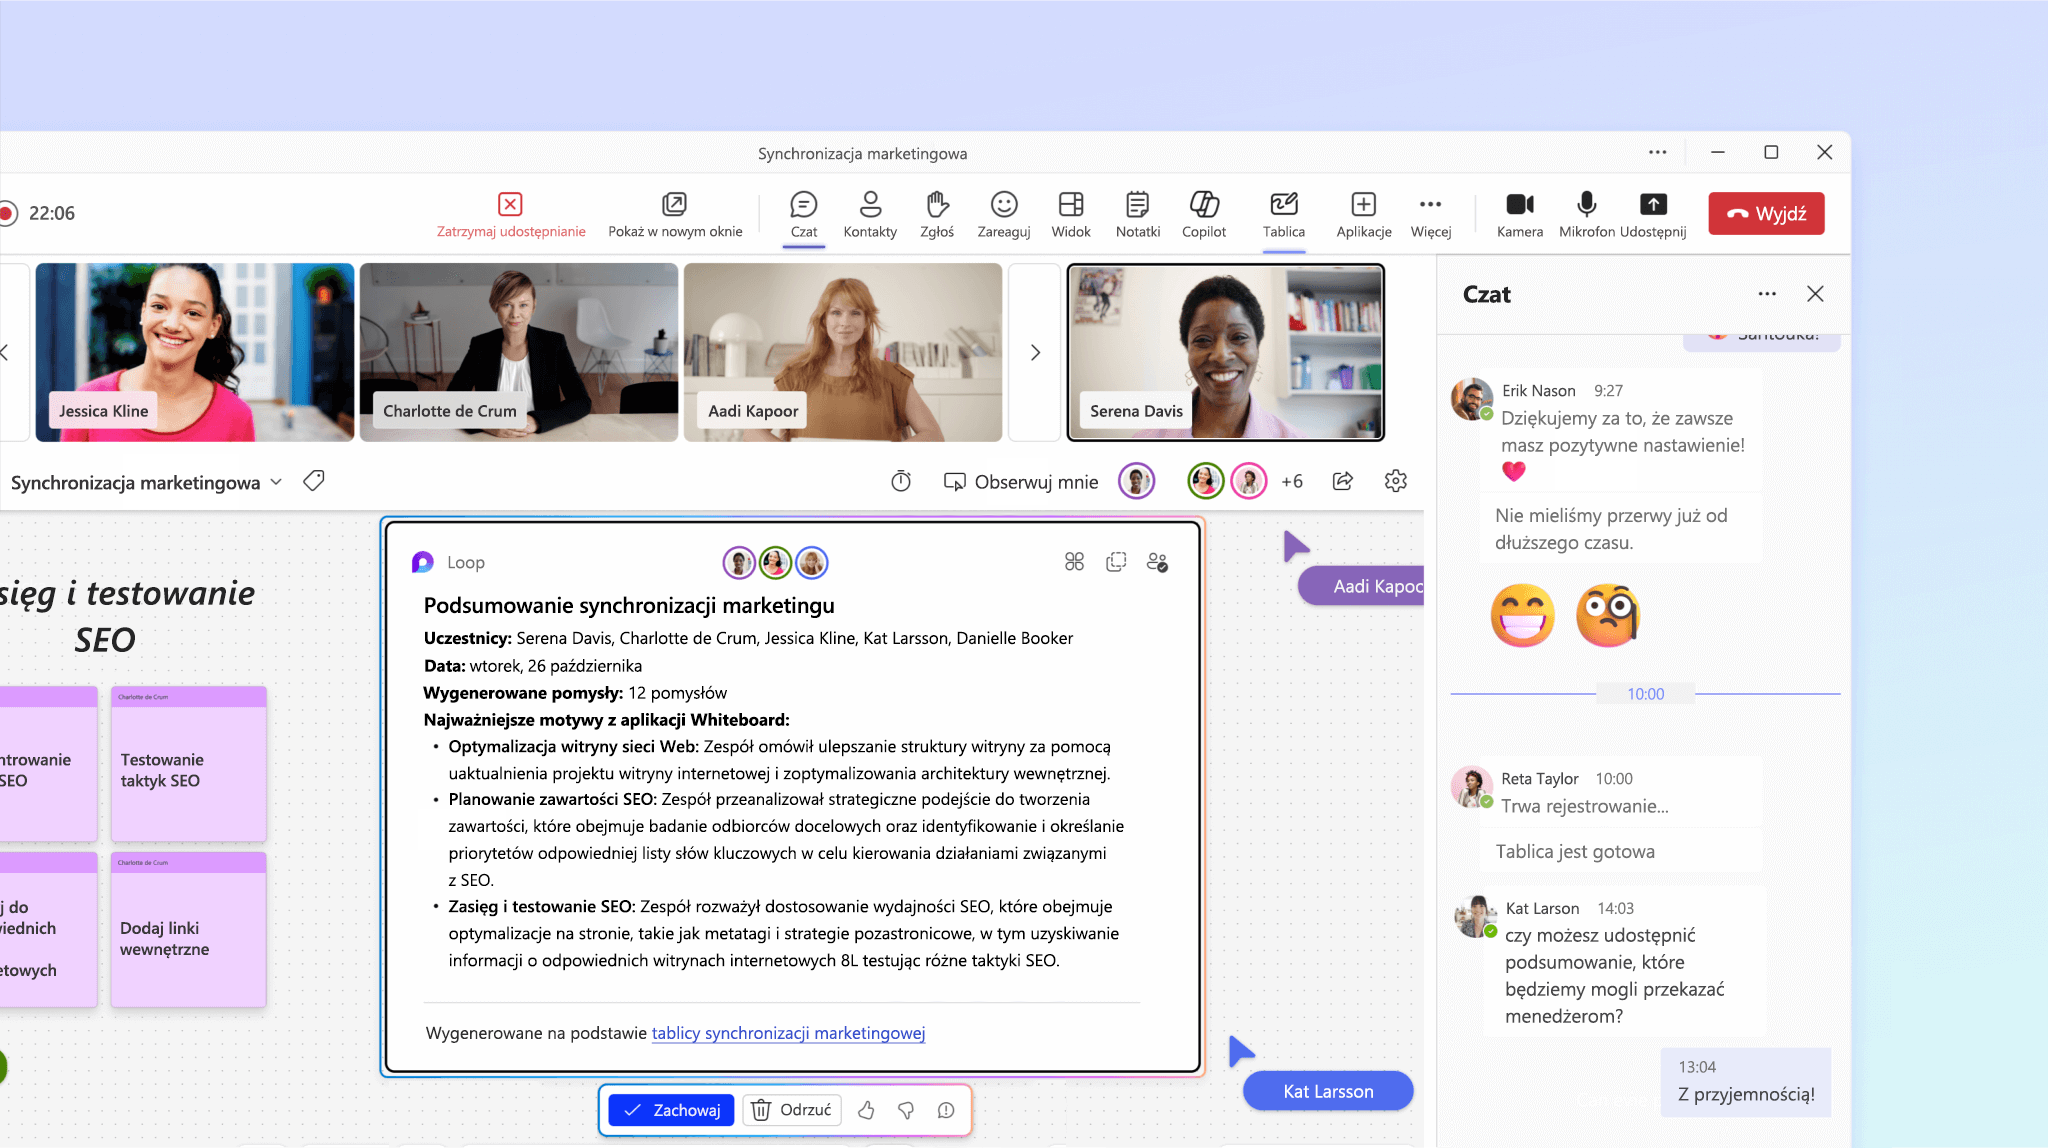This screenshot has height=1148, width=2049.
Task: Mute or unmute the Mikrofon
Action: pos(1587,214)
